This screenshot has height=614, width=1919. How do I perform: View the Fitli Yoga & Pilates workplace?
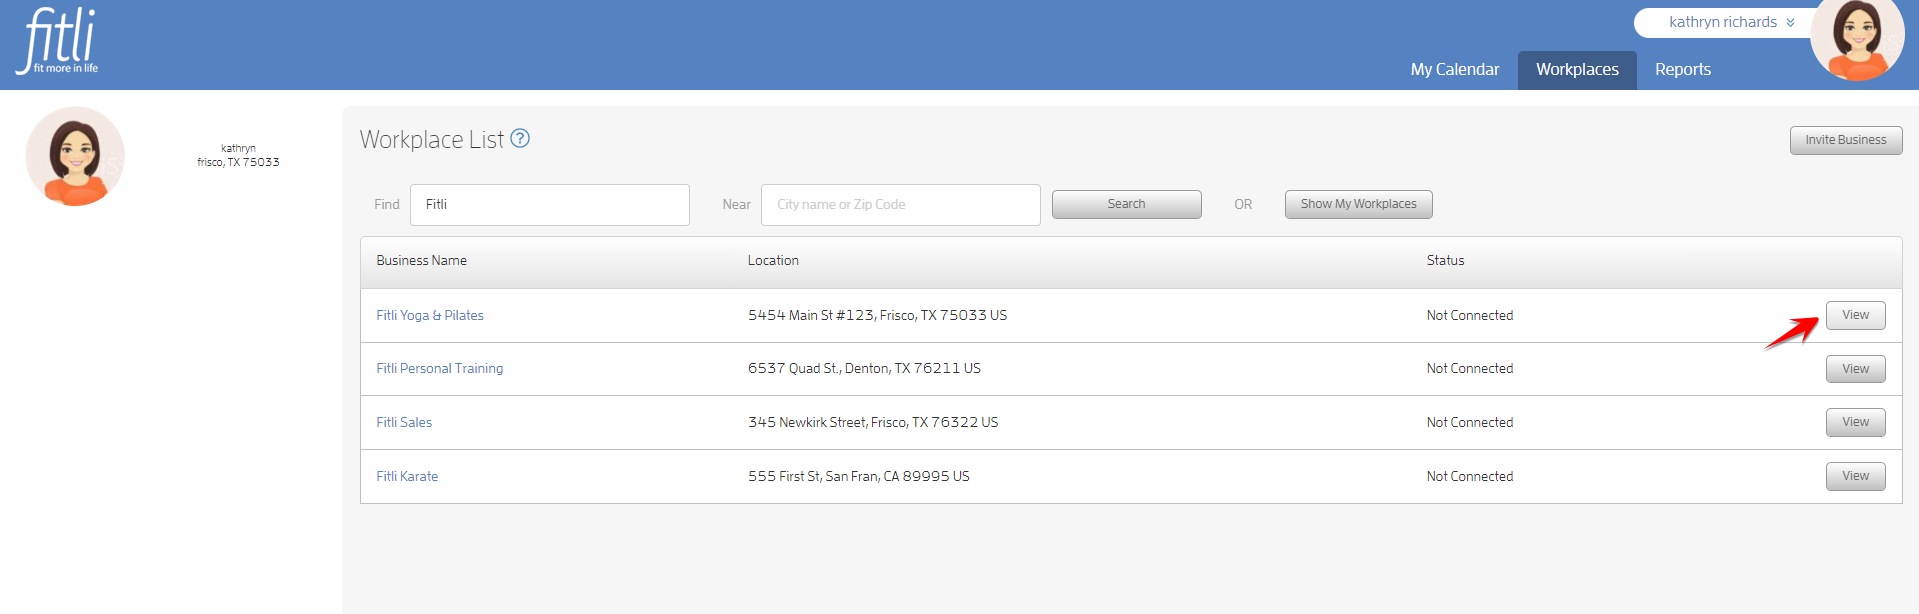pos(1856,315)
